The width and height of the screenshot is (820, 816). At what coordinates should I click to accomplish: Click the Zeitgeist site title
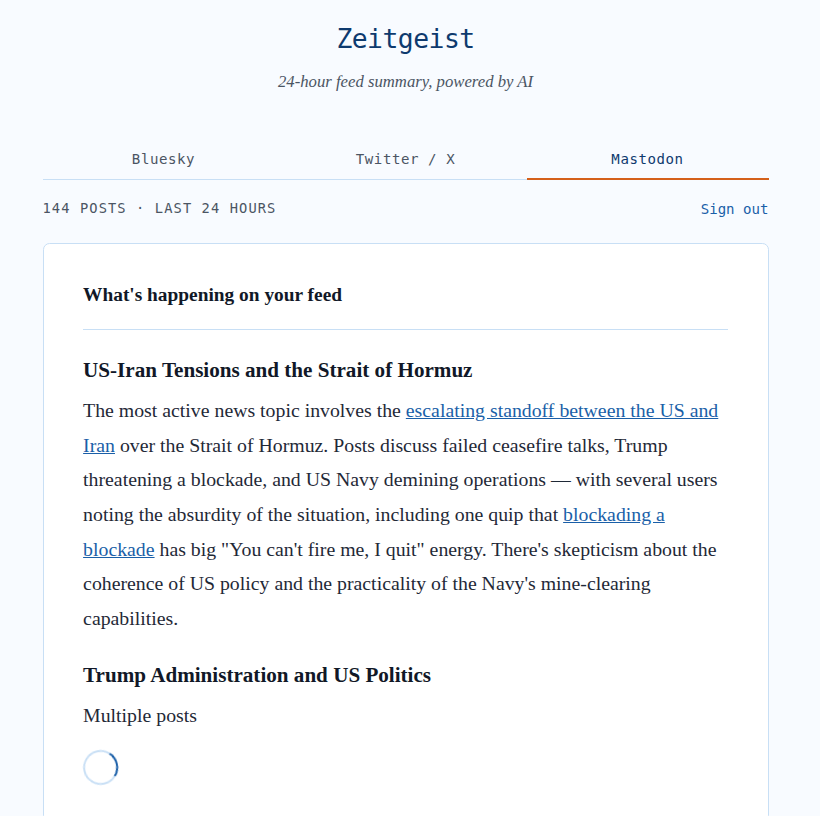[x=405, y=39]
